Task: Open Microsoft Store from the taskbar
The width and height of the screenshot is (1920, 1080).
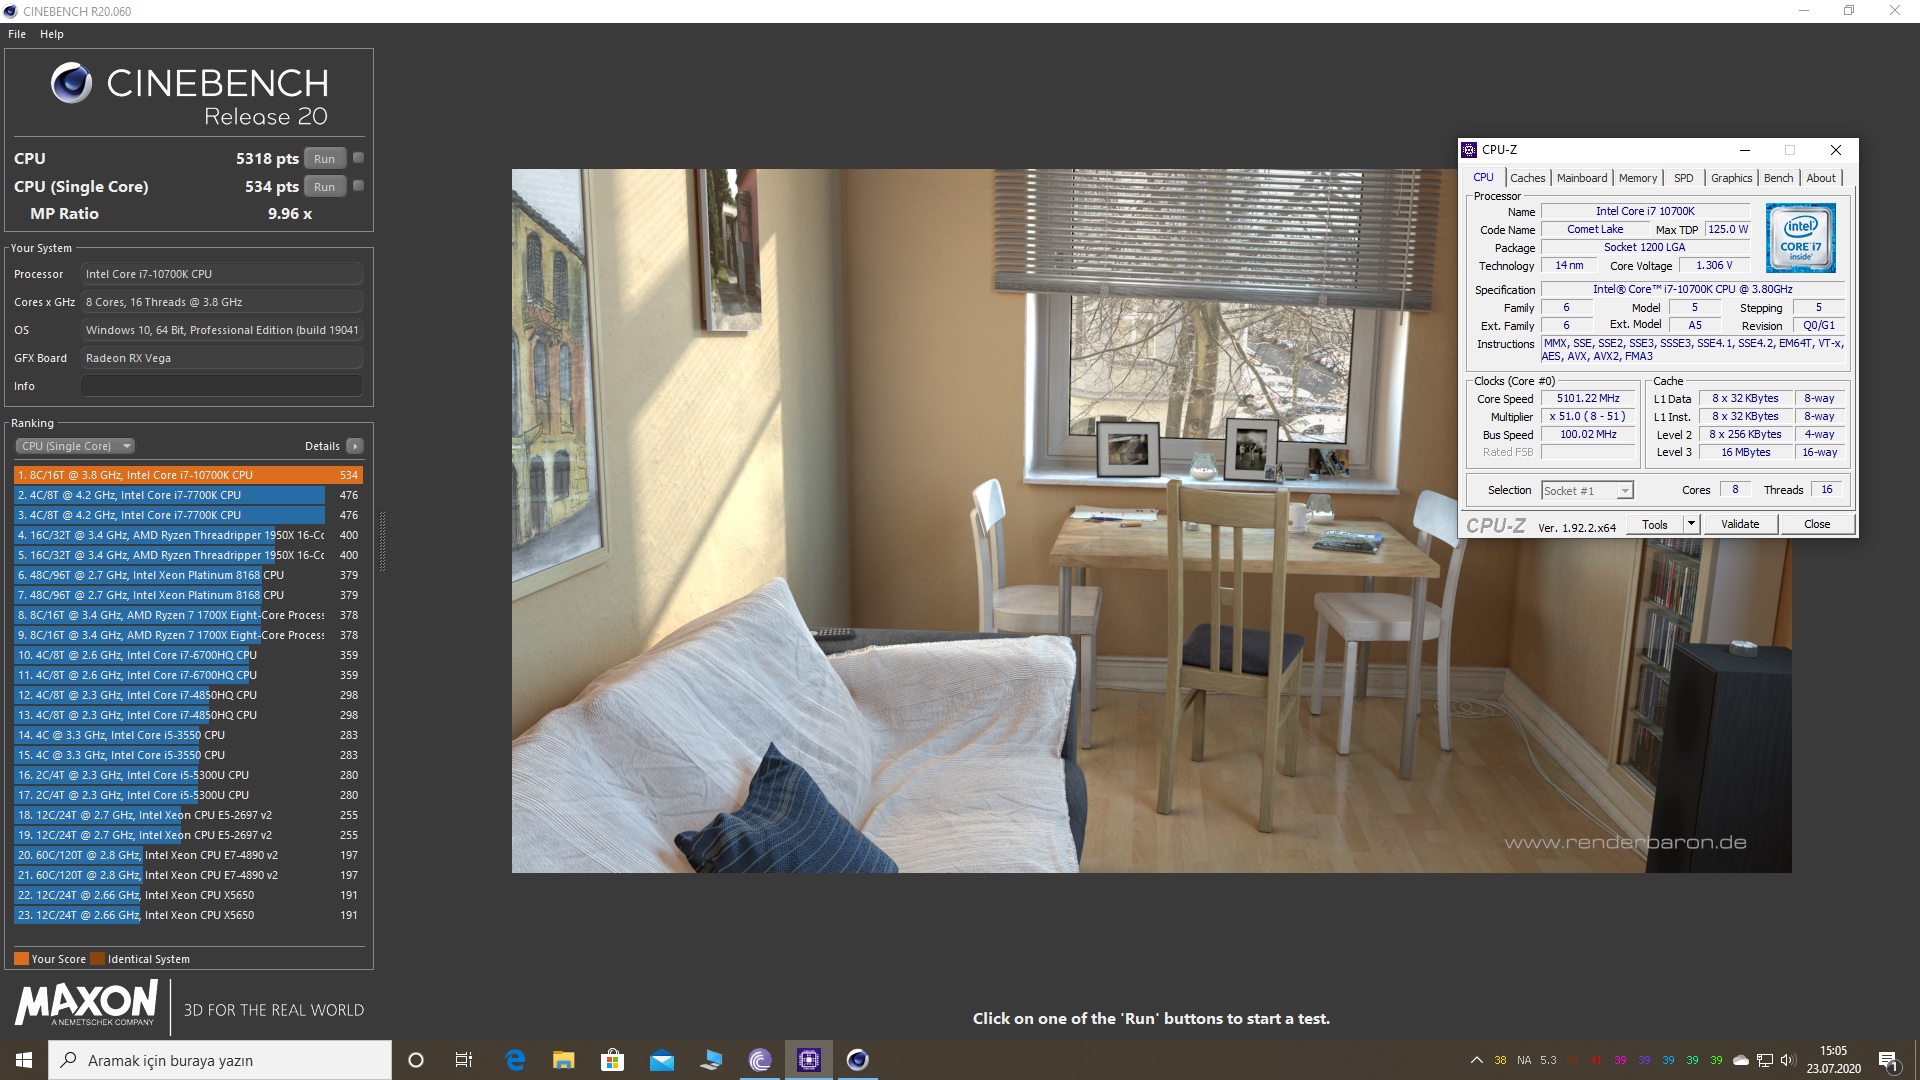Action: coord(612,1060)
